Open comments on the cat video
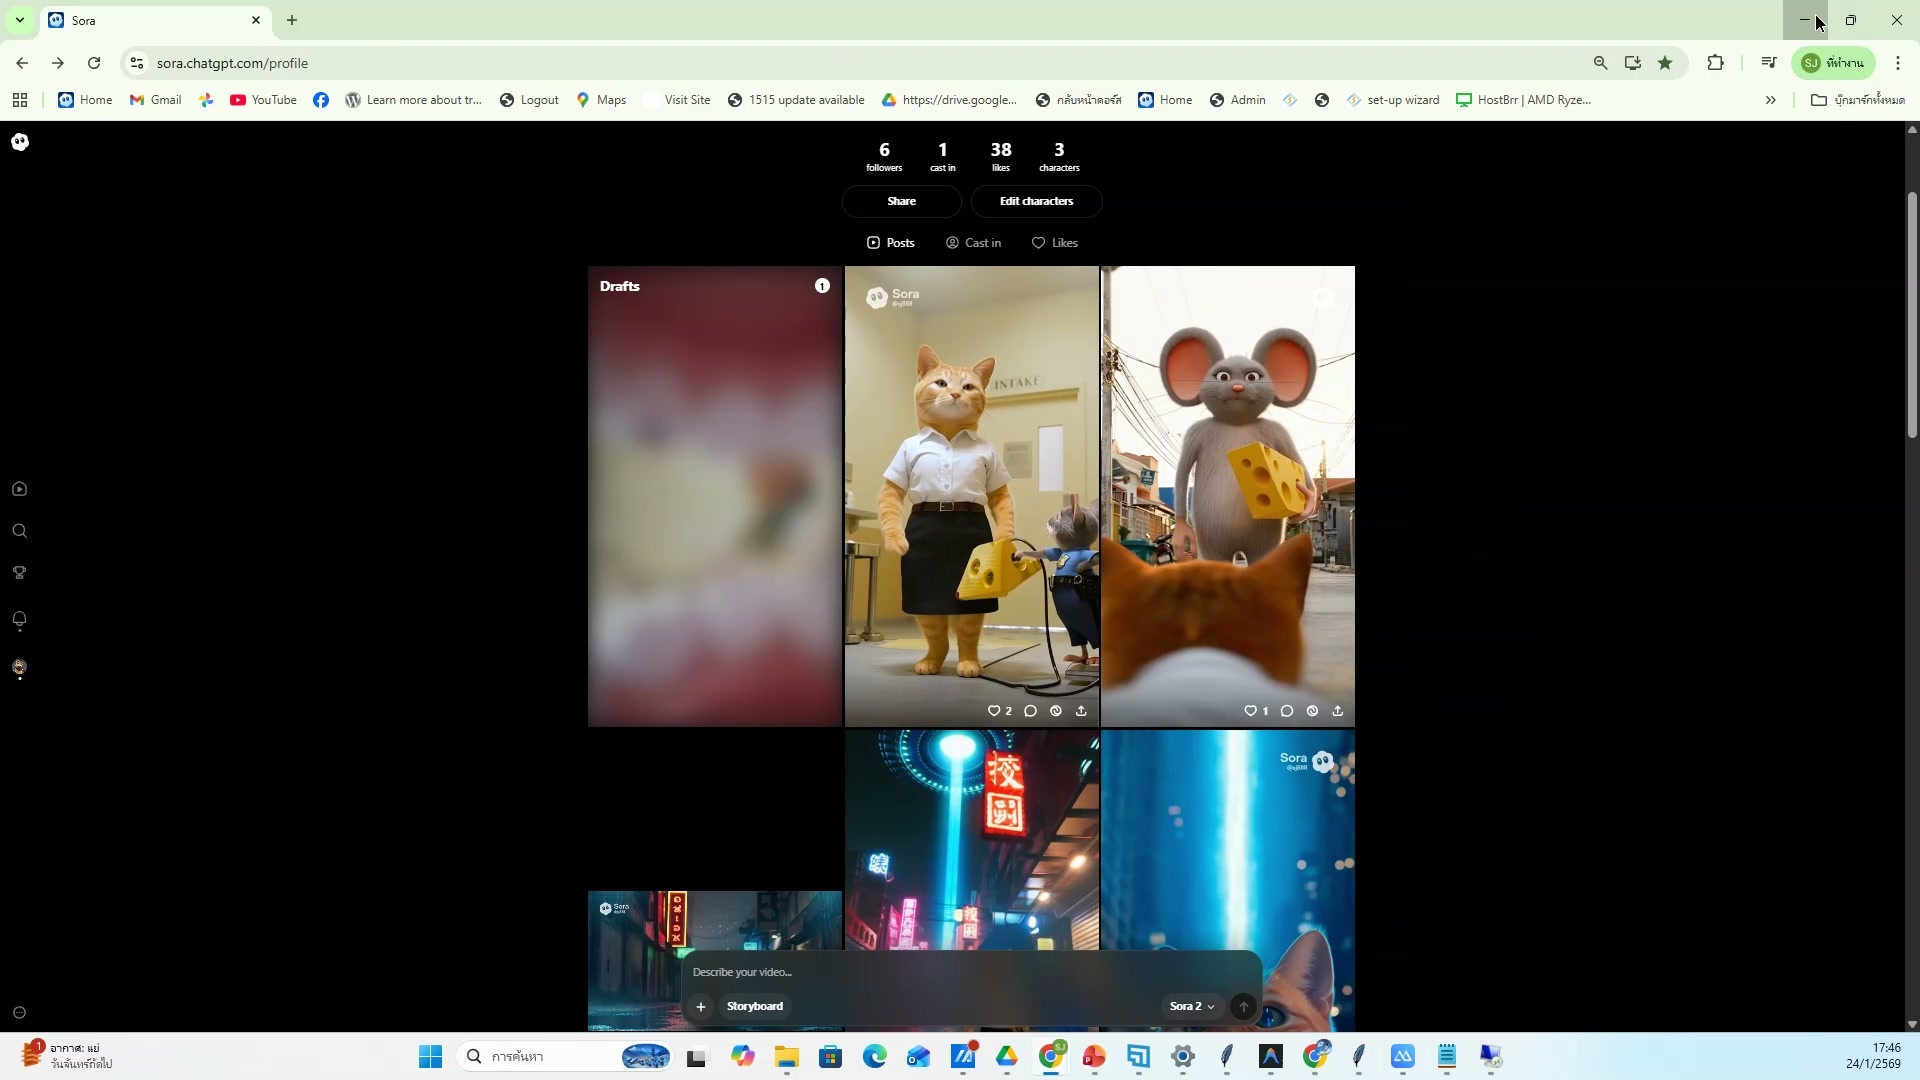 [x=1030, y=711]
